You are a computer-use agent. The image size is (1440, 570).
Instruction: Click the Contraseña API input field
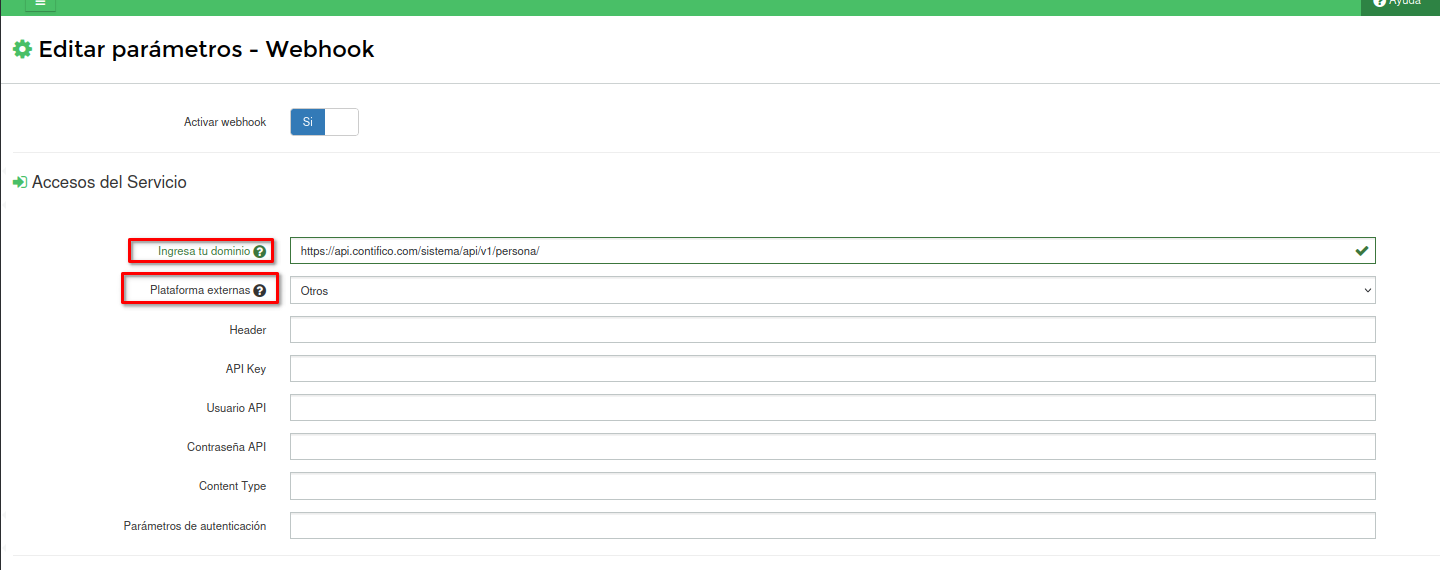coord(832,447)
